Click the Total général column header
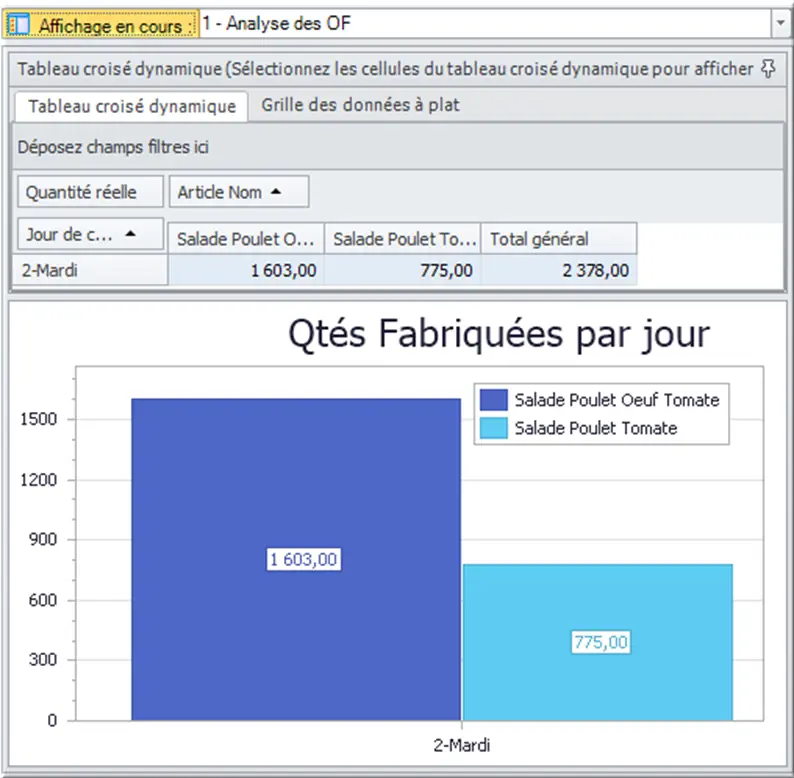This screenshot has width=794, height=778. (x=559, y=239)
